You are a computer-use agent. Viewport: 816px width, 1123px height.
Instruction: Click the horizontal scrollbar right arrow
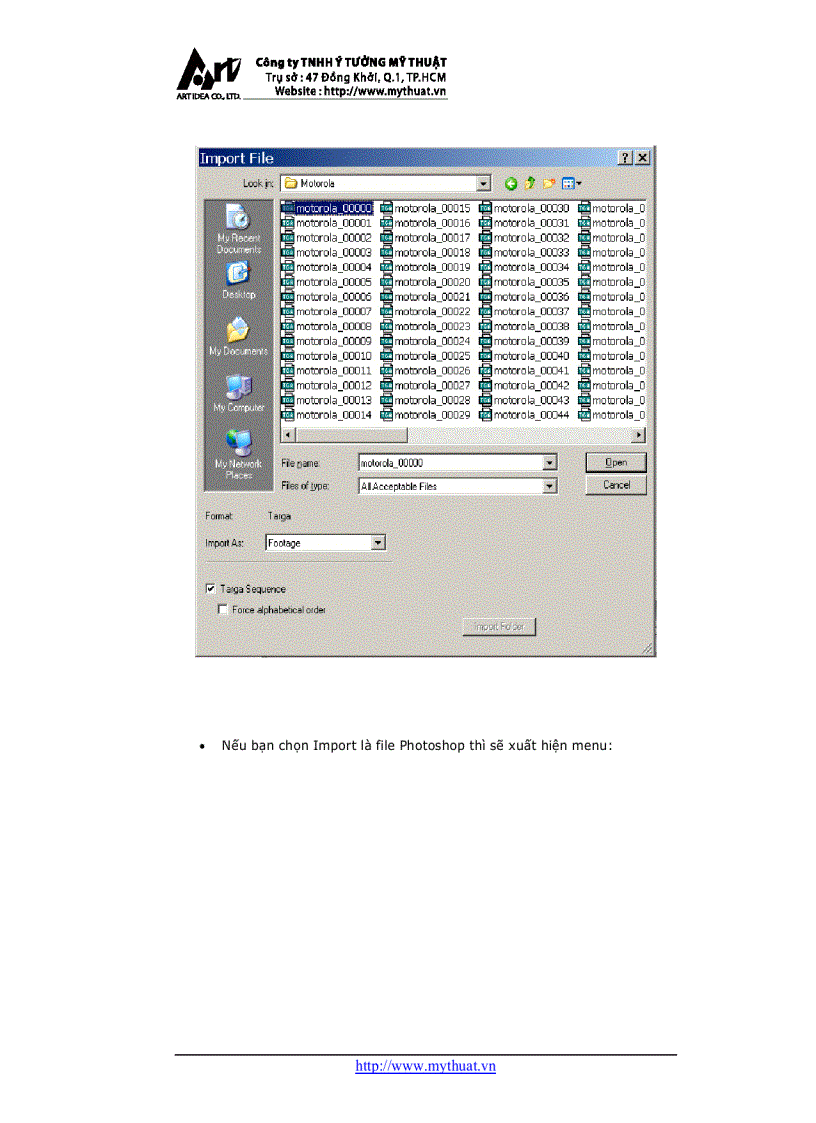click(640, 435)
